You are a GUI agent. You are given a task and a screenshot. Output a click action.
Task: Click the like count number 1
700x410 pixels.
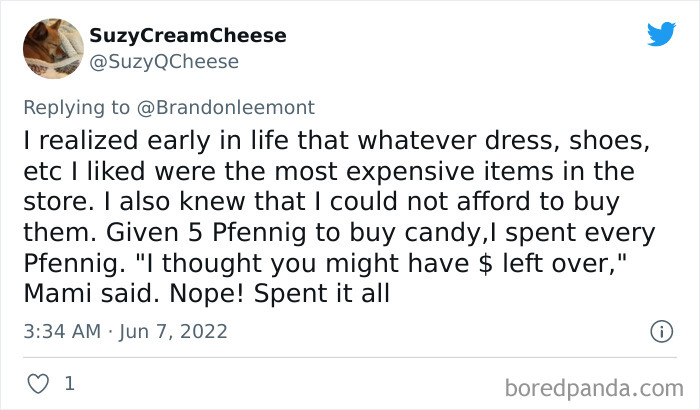[69, 383]
